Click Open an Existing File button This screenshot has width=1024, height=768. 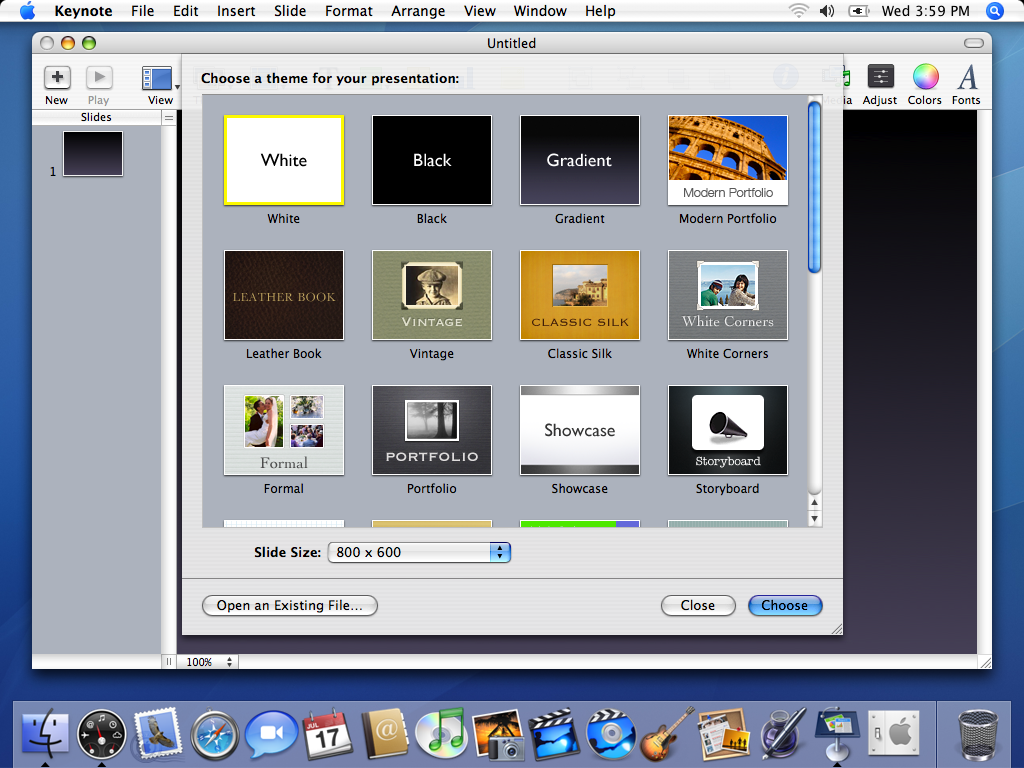point(289,605)
